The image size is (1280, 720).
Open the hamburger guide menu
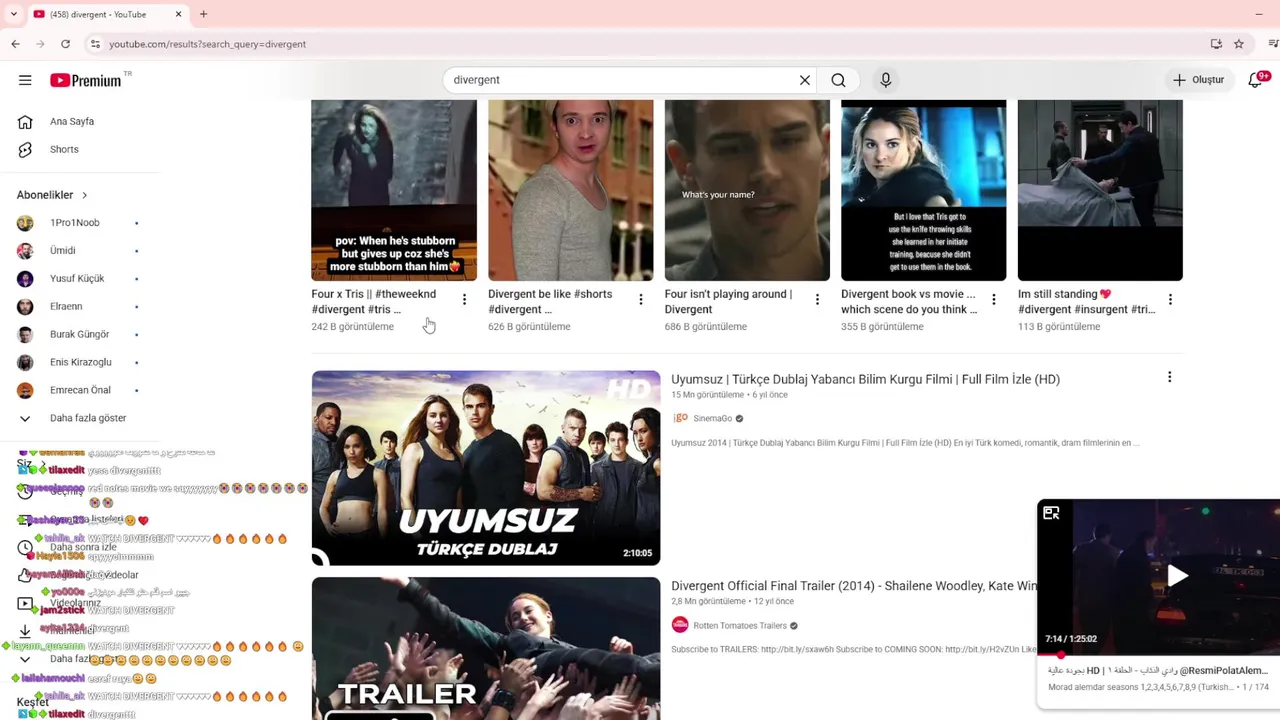click(x=25, y=80)
